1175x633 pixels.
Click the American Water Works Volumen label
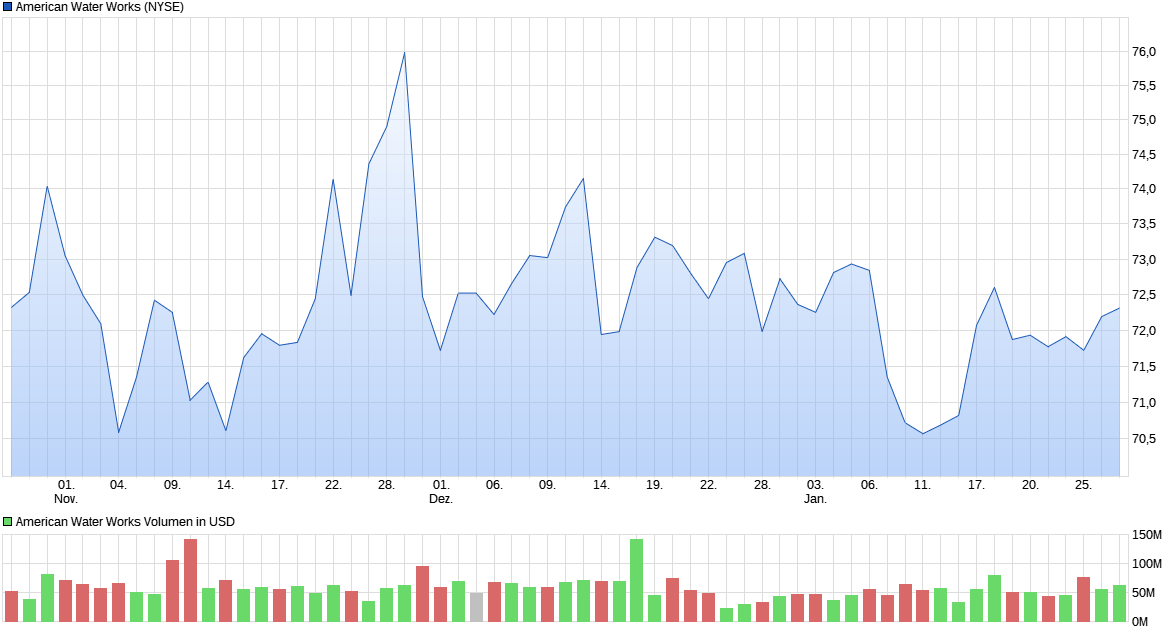[x=120, y=521]
